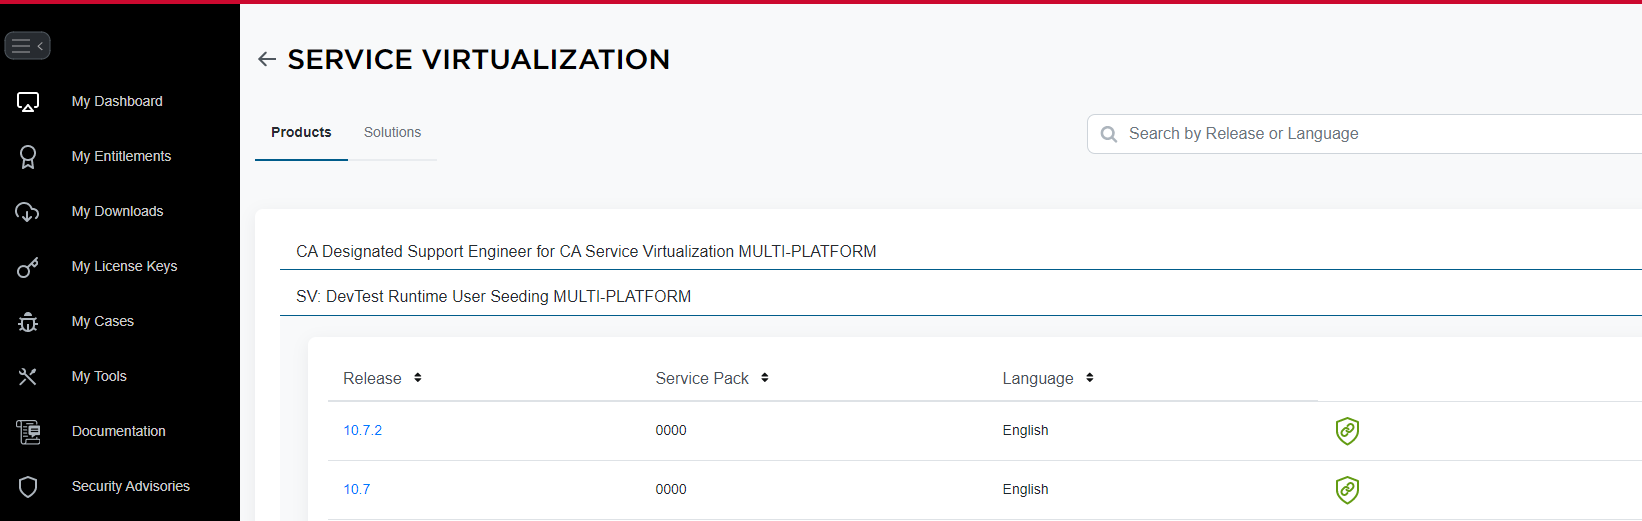Collapse the sidebar with hamburger toggle
The width and height of the screenshot is (1642, 521).
point(27,46)
